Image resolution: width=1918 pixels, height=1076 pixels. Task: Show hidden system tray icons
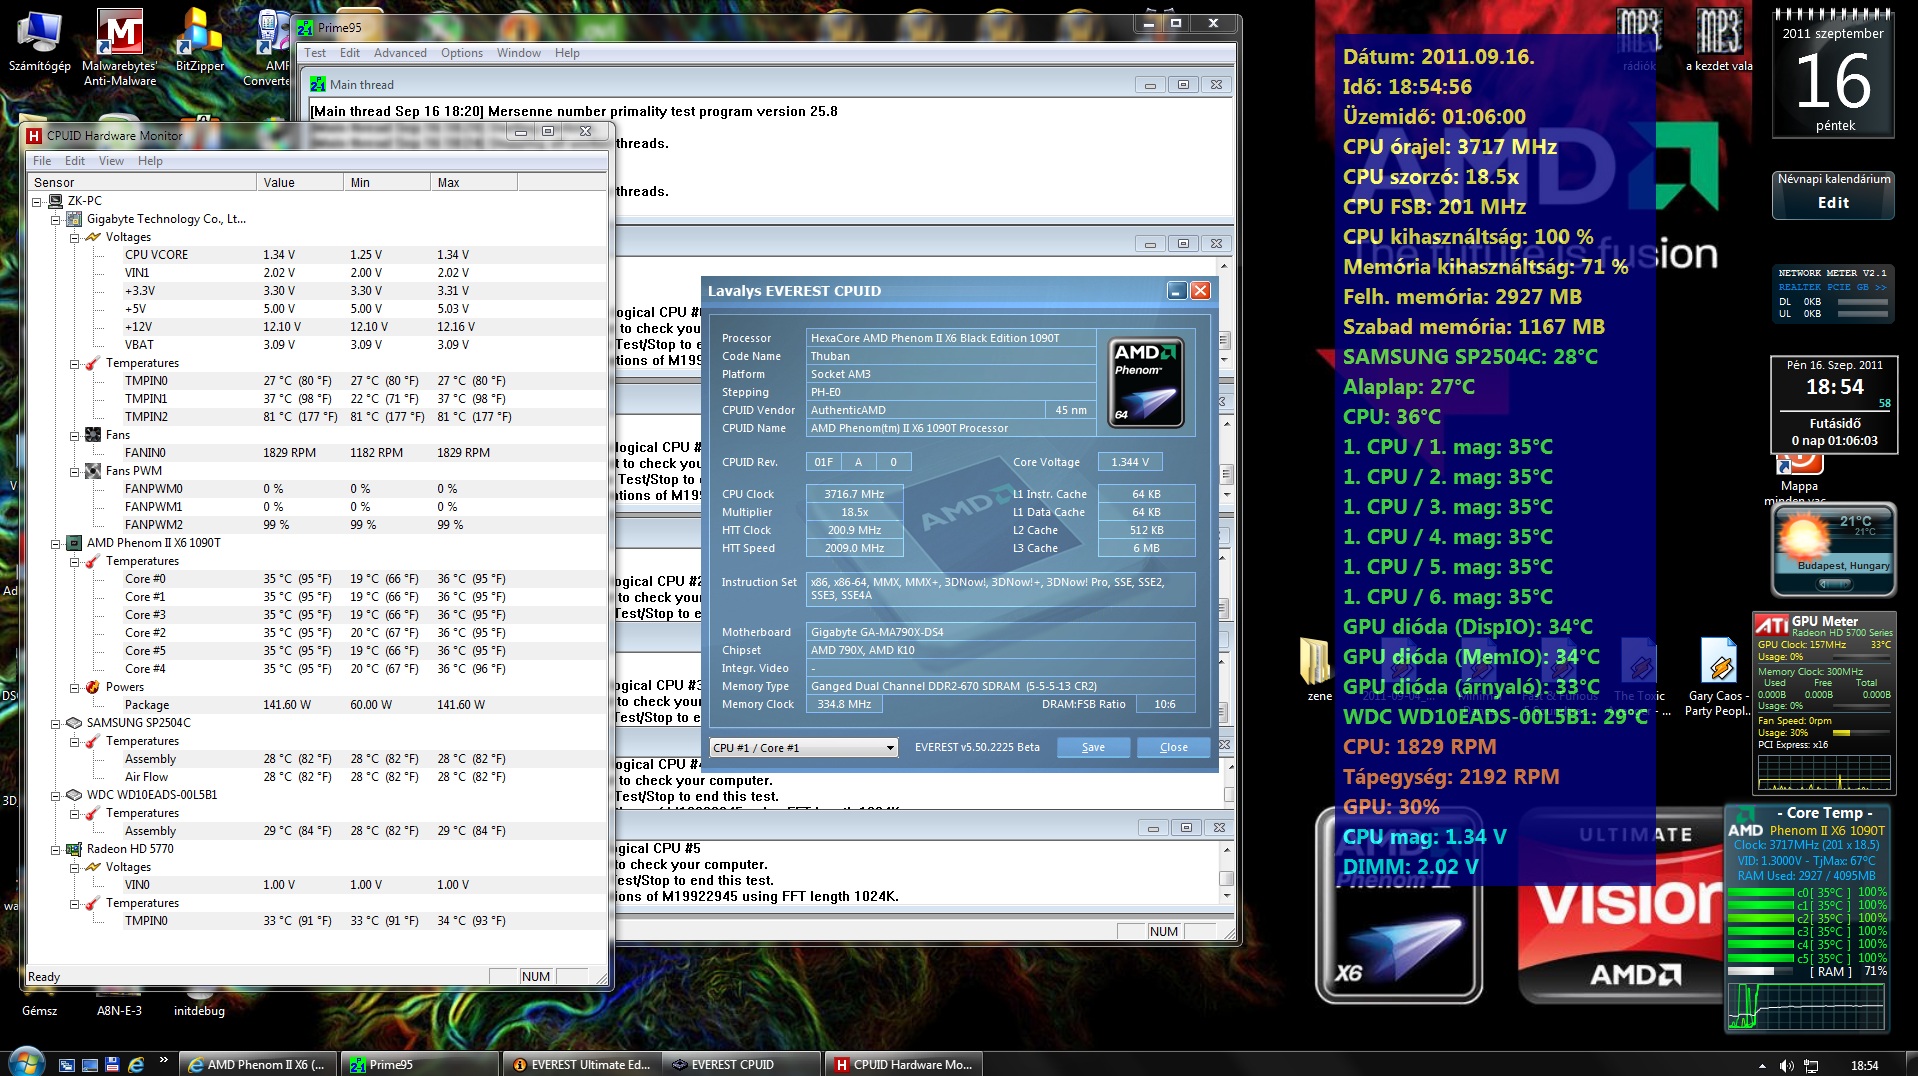pos(1762,1066)
